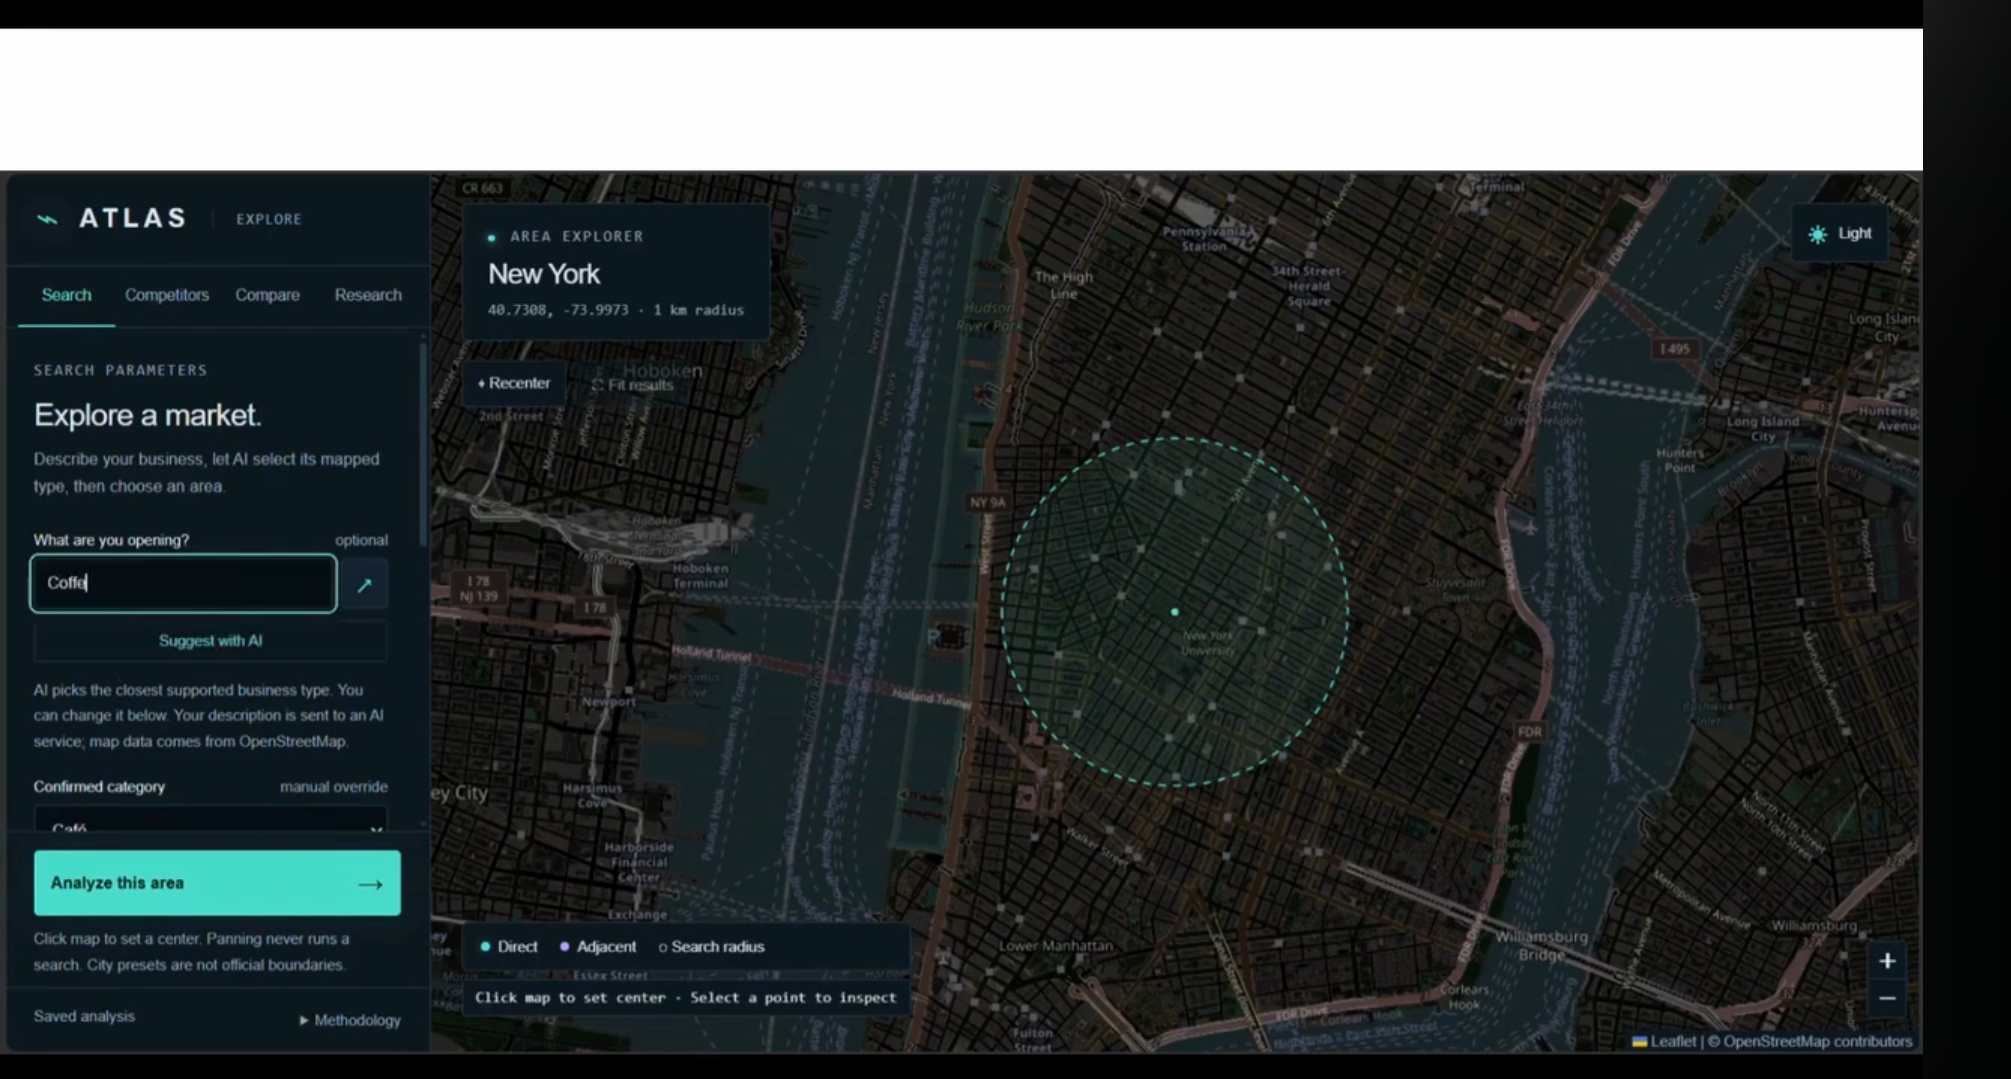Switch to the Search tab
Image resolution: width=2011 pixels, height=1079 pixels.
(x=66, y=295)
